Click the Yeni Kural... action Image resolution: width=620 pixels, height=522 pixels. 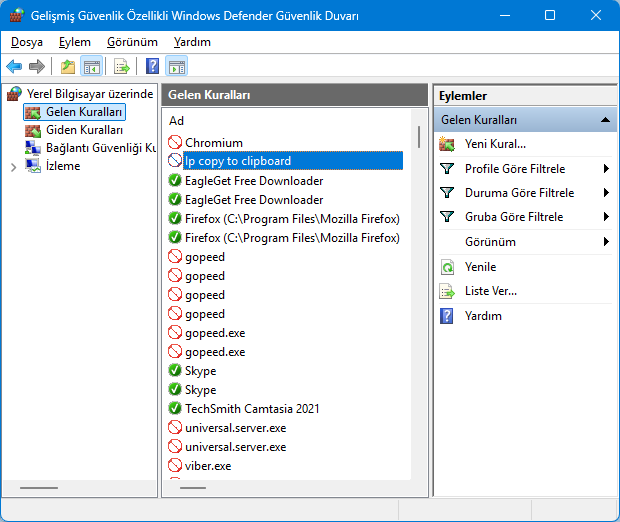tap(495, 144)
